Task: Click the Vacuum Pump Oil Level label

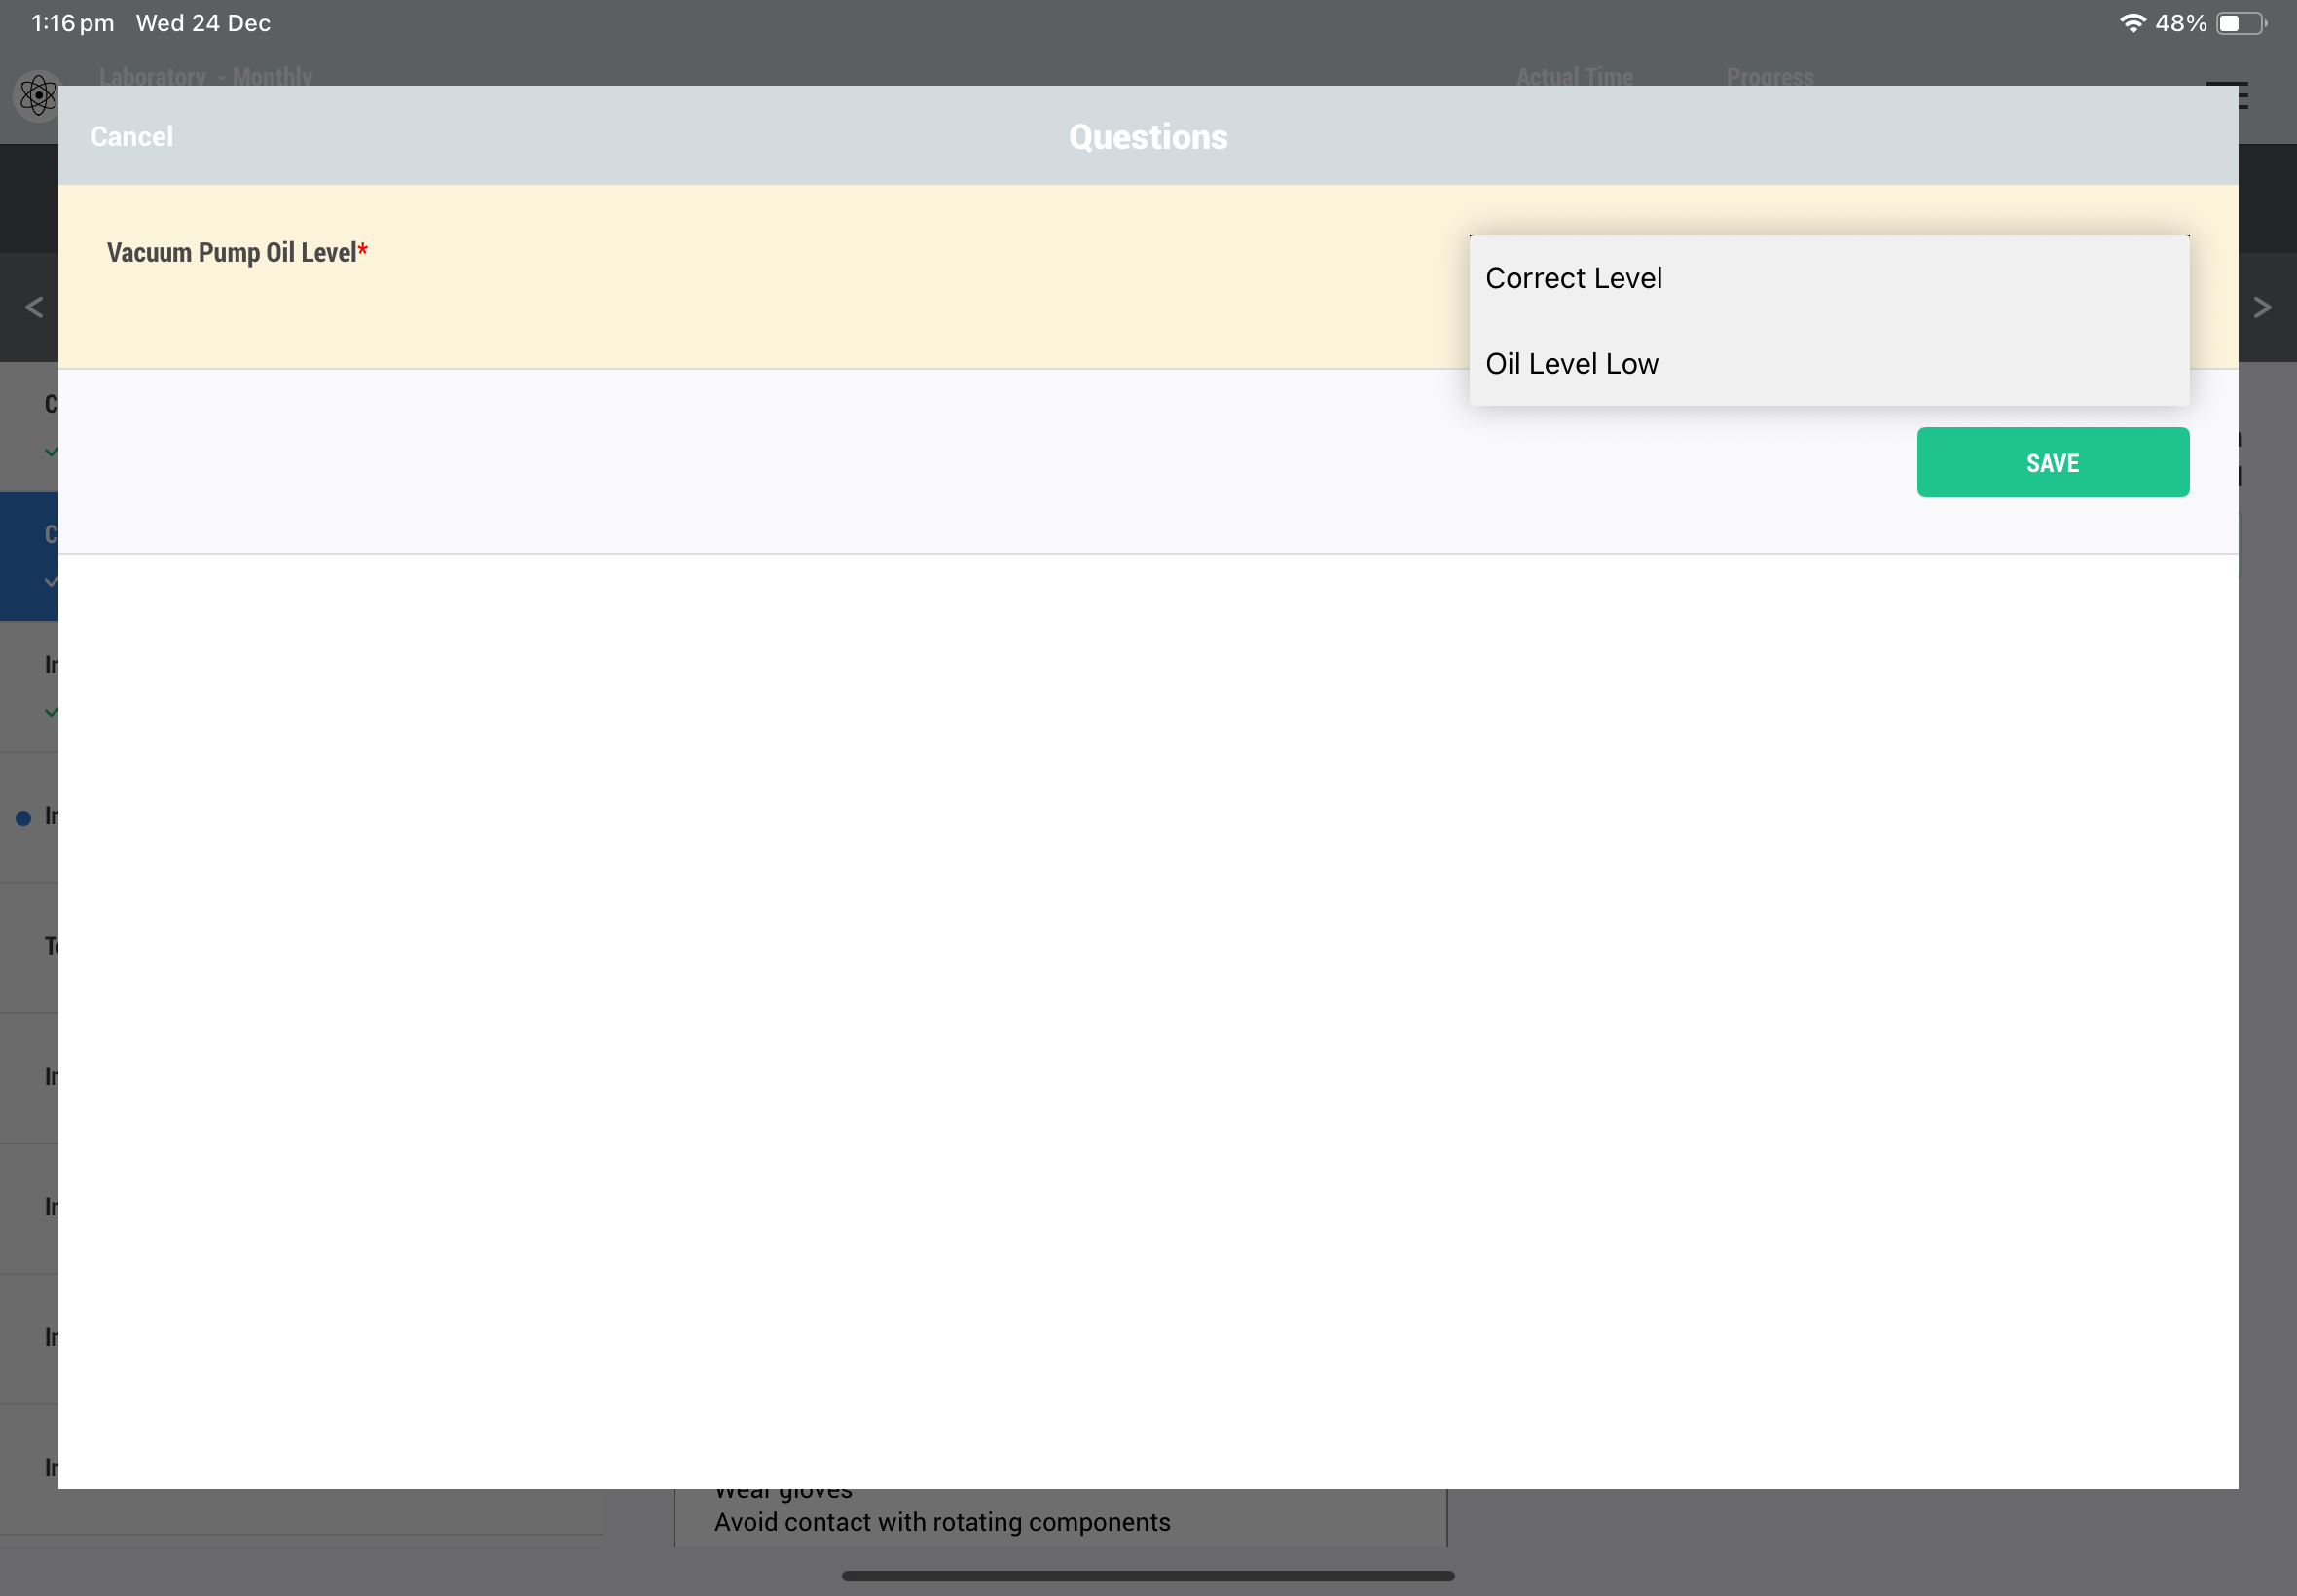Action: tap(231, 253)
